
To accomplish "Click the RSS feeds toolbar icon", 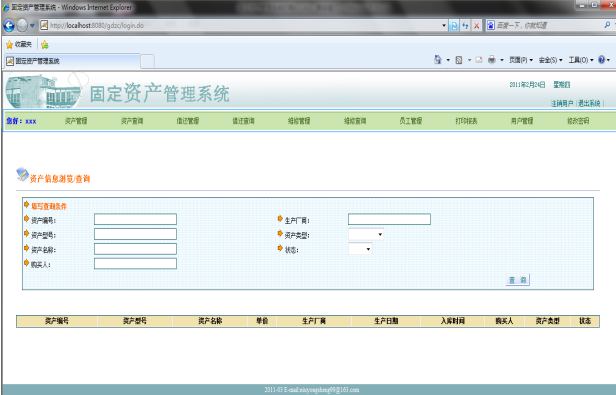I will pos(458,60).
